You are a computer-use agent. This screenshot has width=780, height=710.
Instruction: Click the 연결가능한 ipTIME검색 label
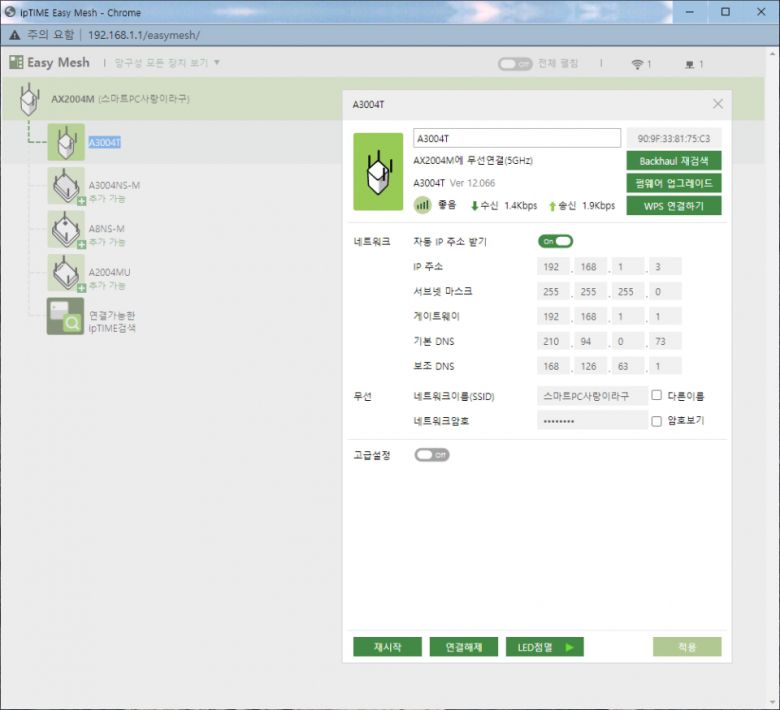tap(112, 322)
